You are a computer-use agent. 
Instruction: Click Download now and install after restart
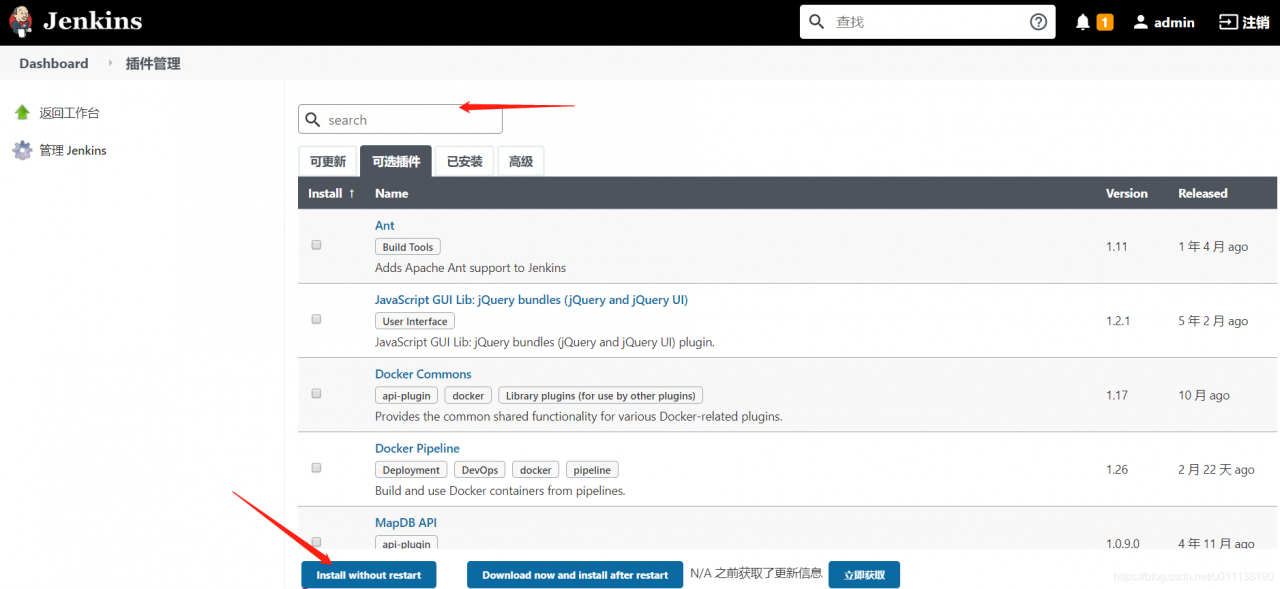click(575, 575)
